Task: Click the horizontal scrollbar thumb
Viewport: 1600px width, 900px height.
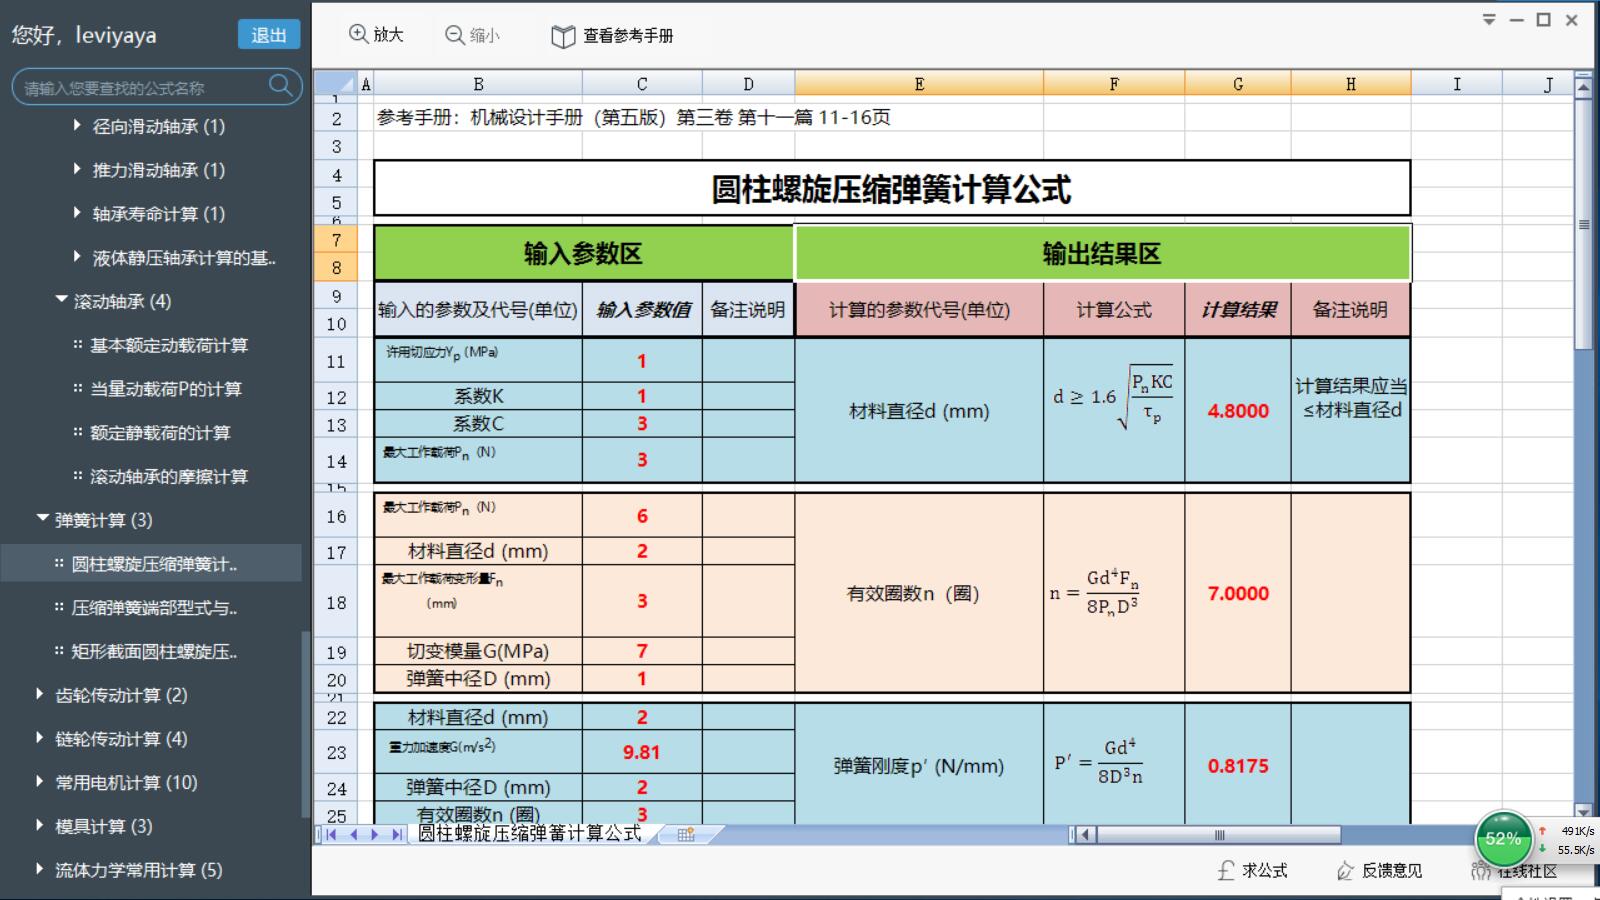Action: (1218, 834)
